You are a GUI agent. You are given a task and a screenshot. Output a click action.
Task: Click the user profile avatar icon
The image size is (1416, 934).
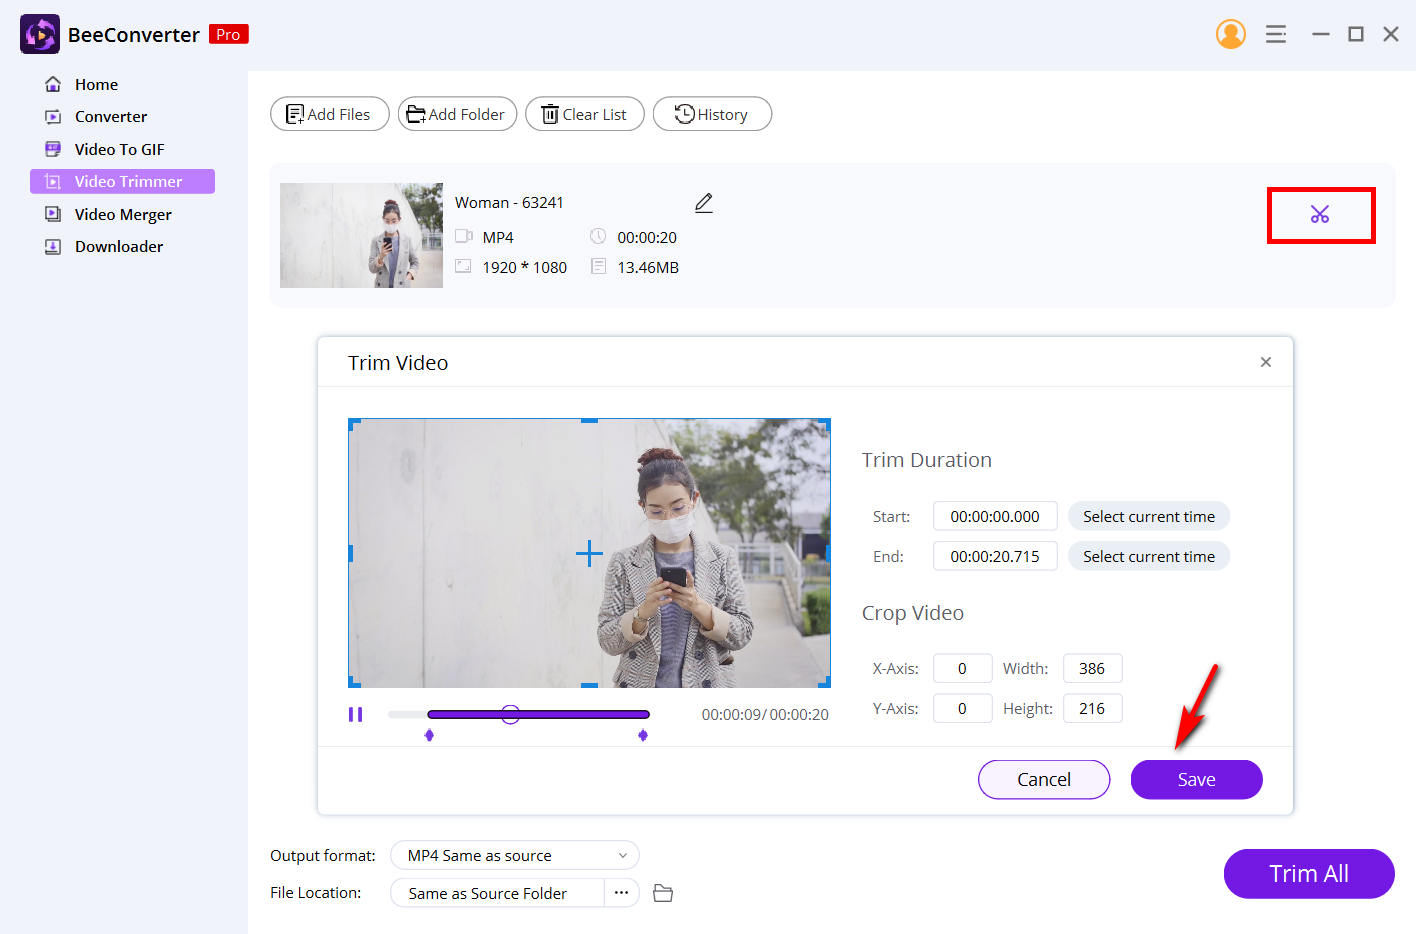[1231, 33]
